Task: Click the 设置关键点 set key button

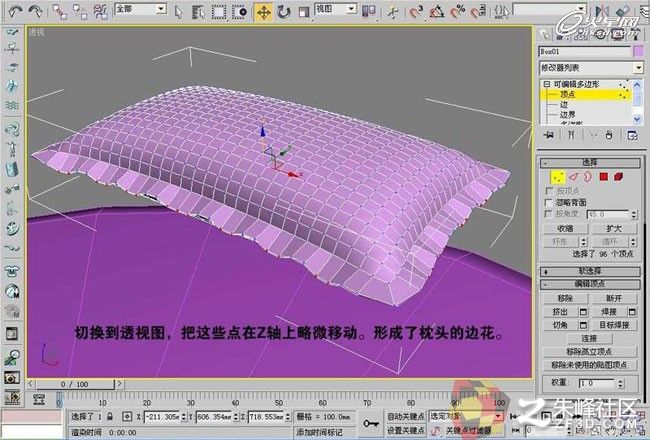Action: 405,430
